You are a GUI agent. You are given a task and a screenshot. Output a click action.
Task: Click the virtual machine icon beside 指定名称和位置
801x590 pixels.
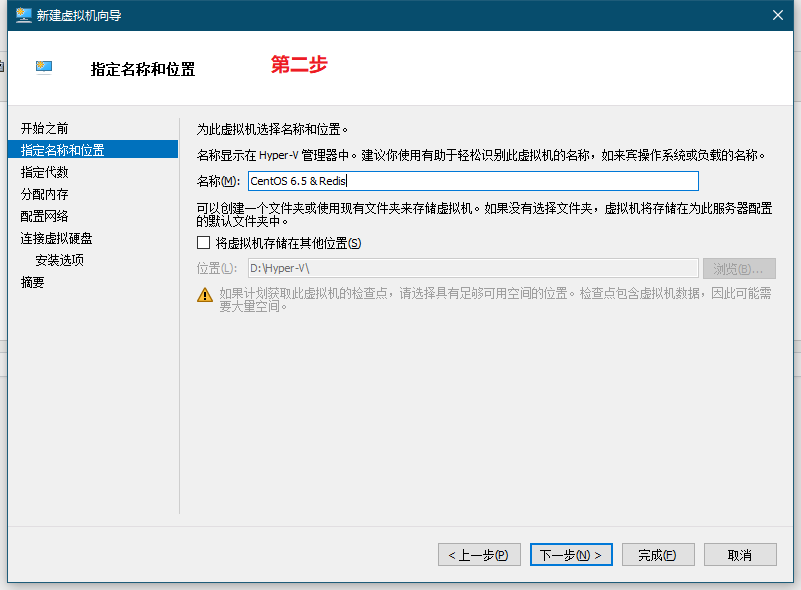[x=44, y=67]
